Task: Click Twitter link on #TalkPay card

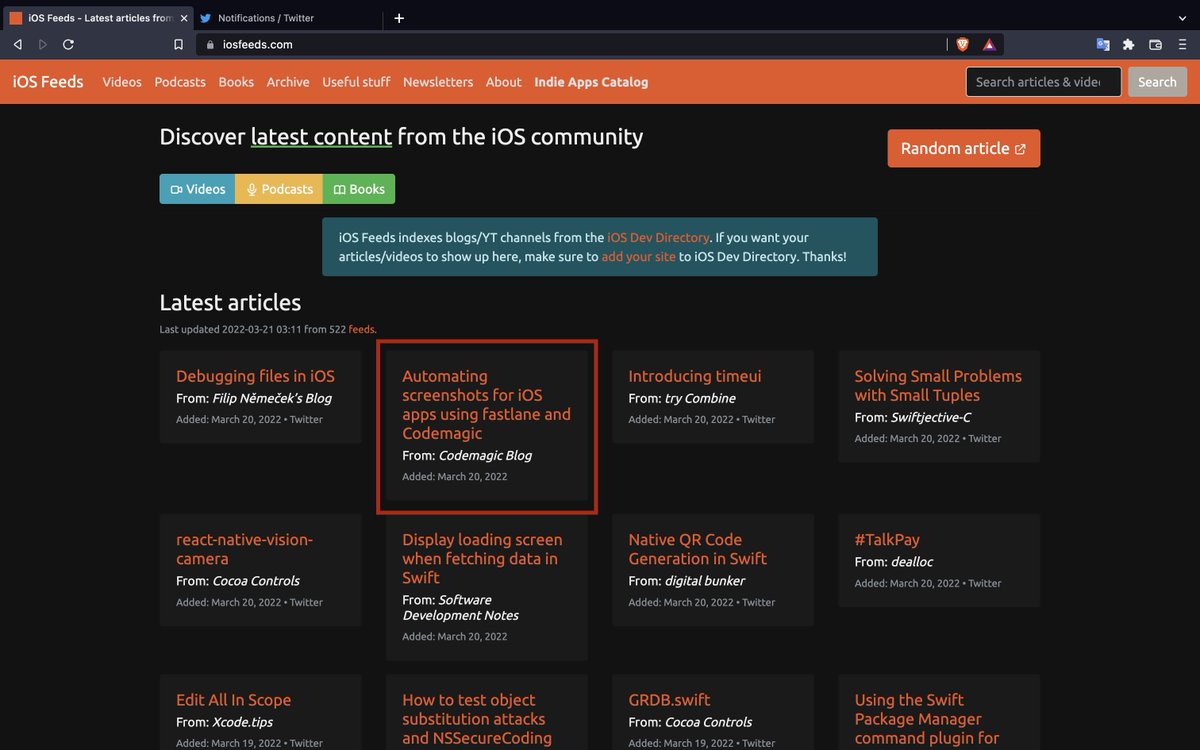Action: coord(985,584)
